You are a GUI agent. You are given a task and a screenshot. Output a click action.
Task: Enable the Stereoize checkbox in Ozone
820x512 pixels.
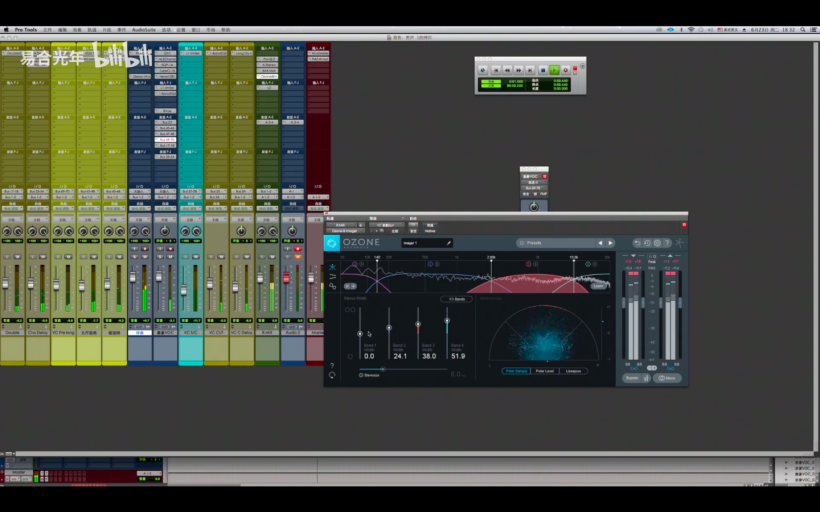click(361, 375)
